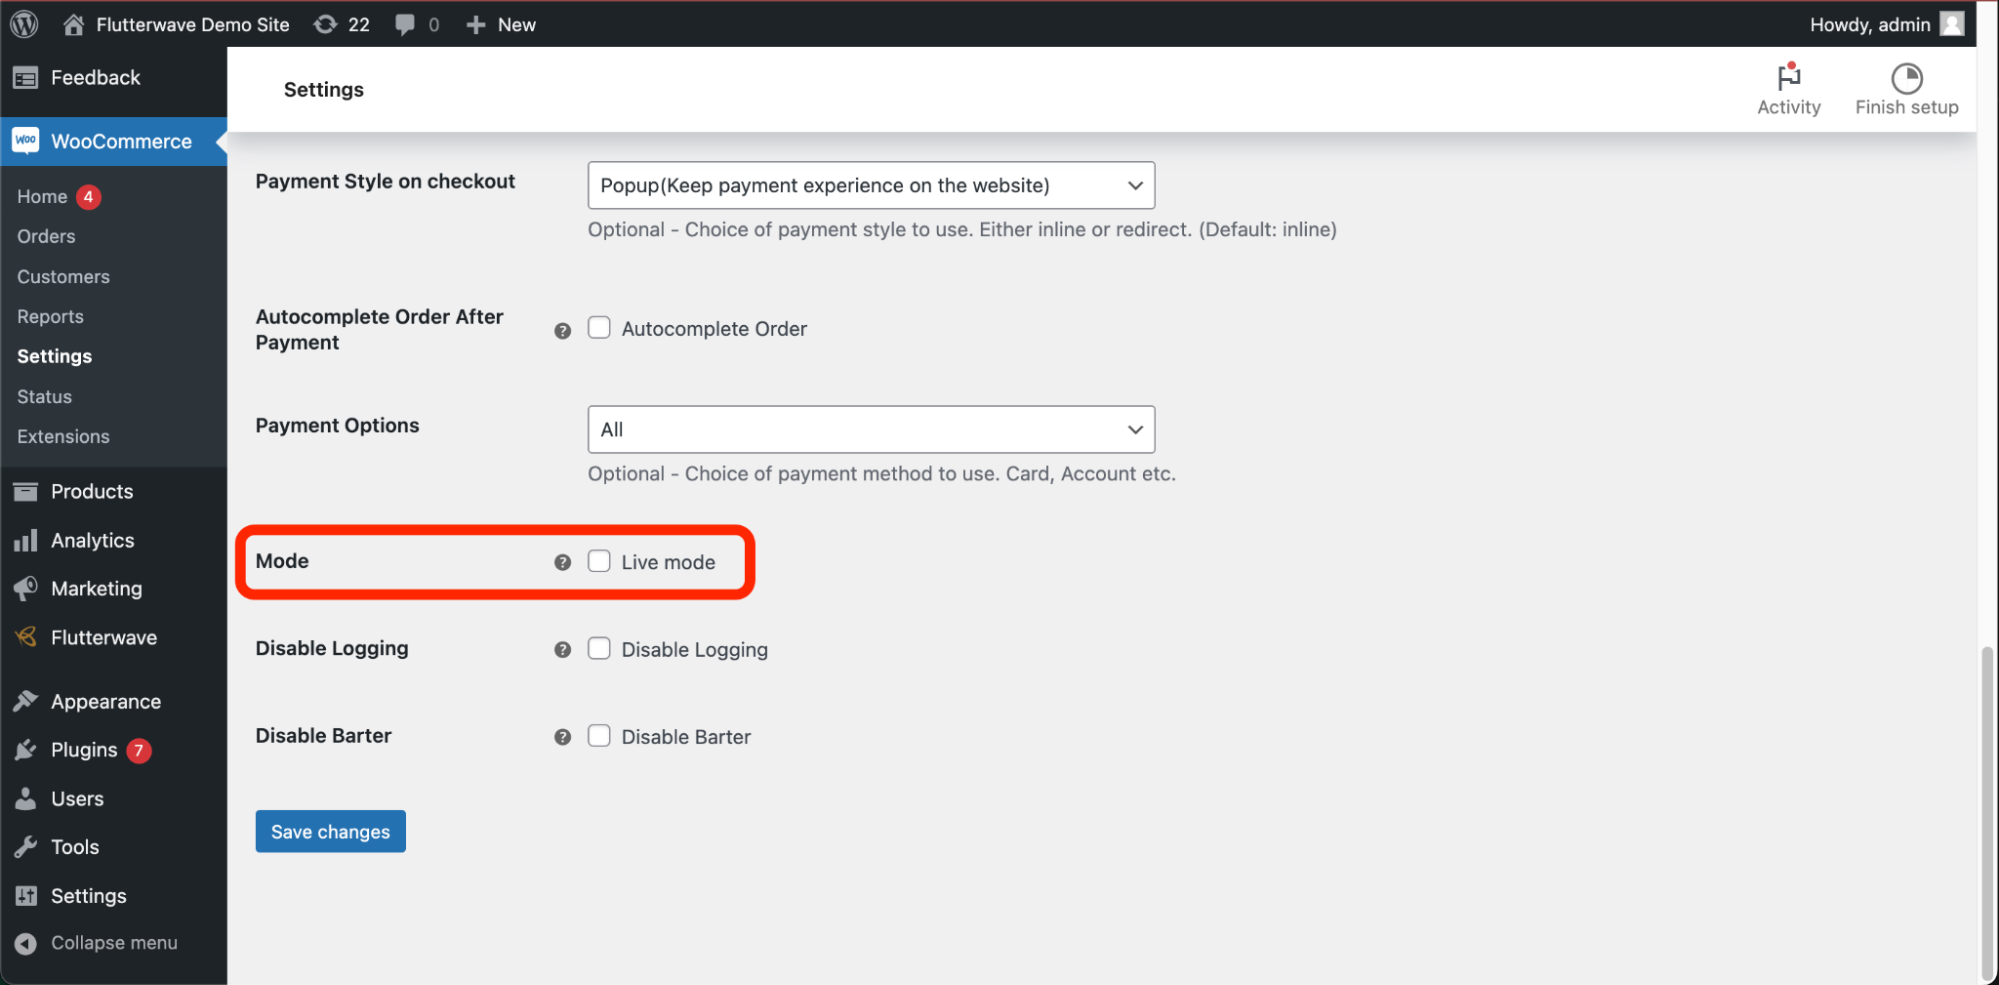This screenshot has width=1999, height=985.
Task: Show help tooltip for Autocomplete Order
Action: 563,330
